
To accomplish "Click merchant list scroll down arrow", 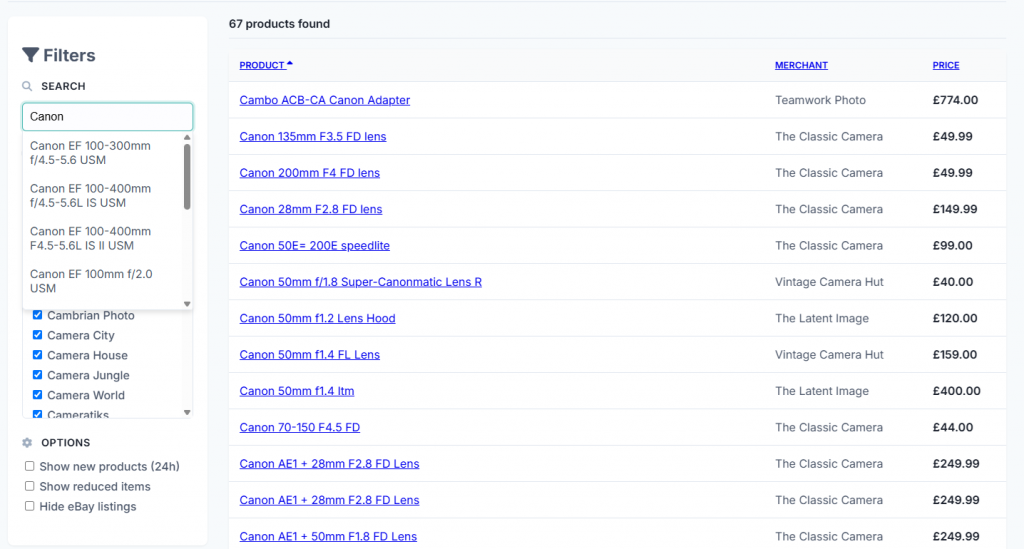I will pos(187,413).
